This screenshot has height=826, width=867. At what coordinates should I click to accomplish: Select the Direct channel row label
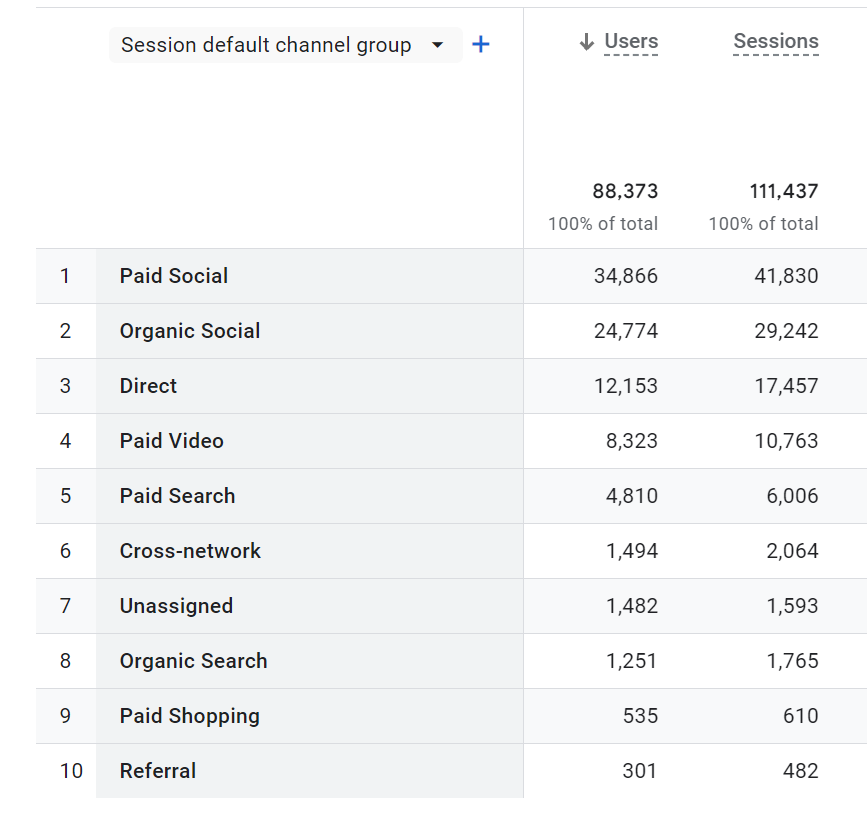pyautogui.click(x=148, y=386)
